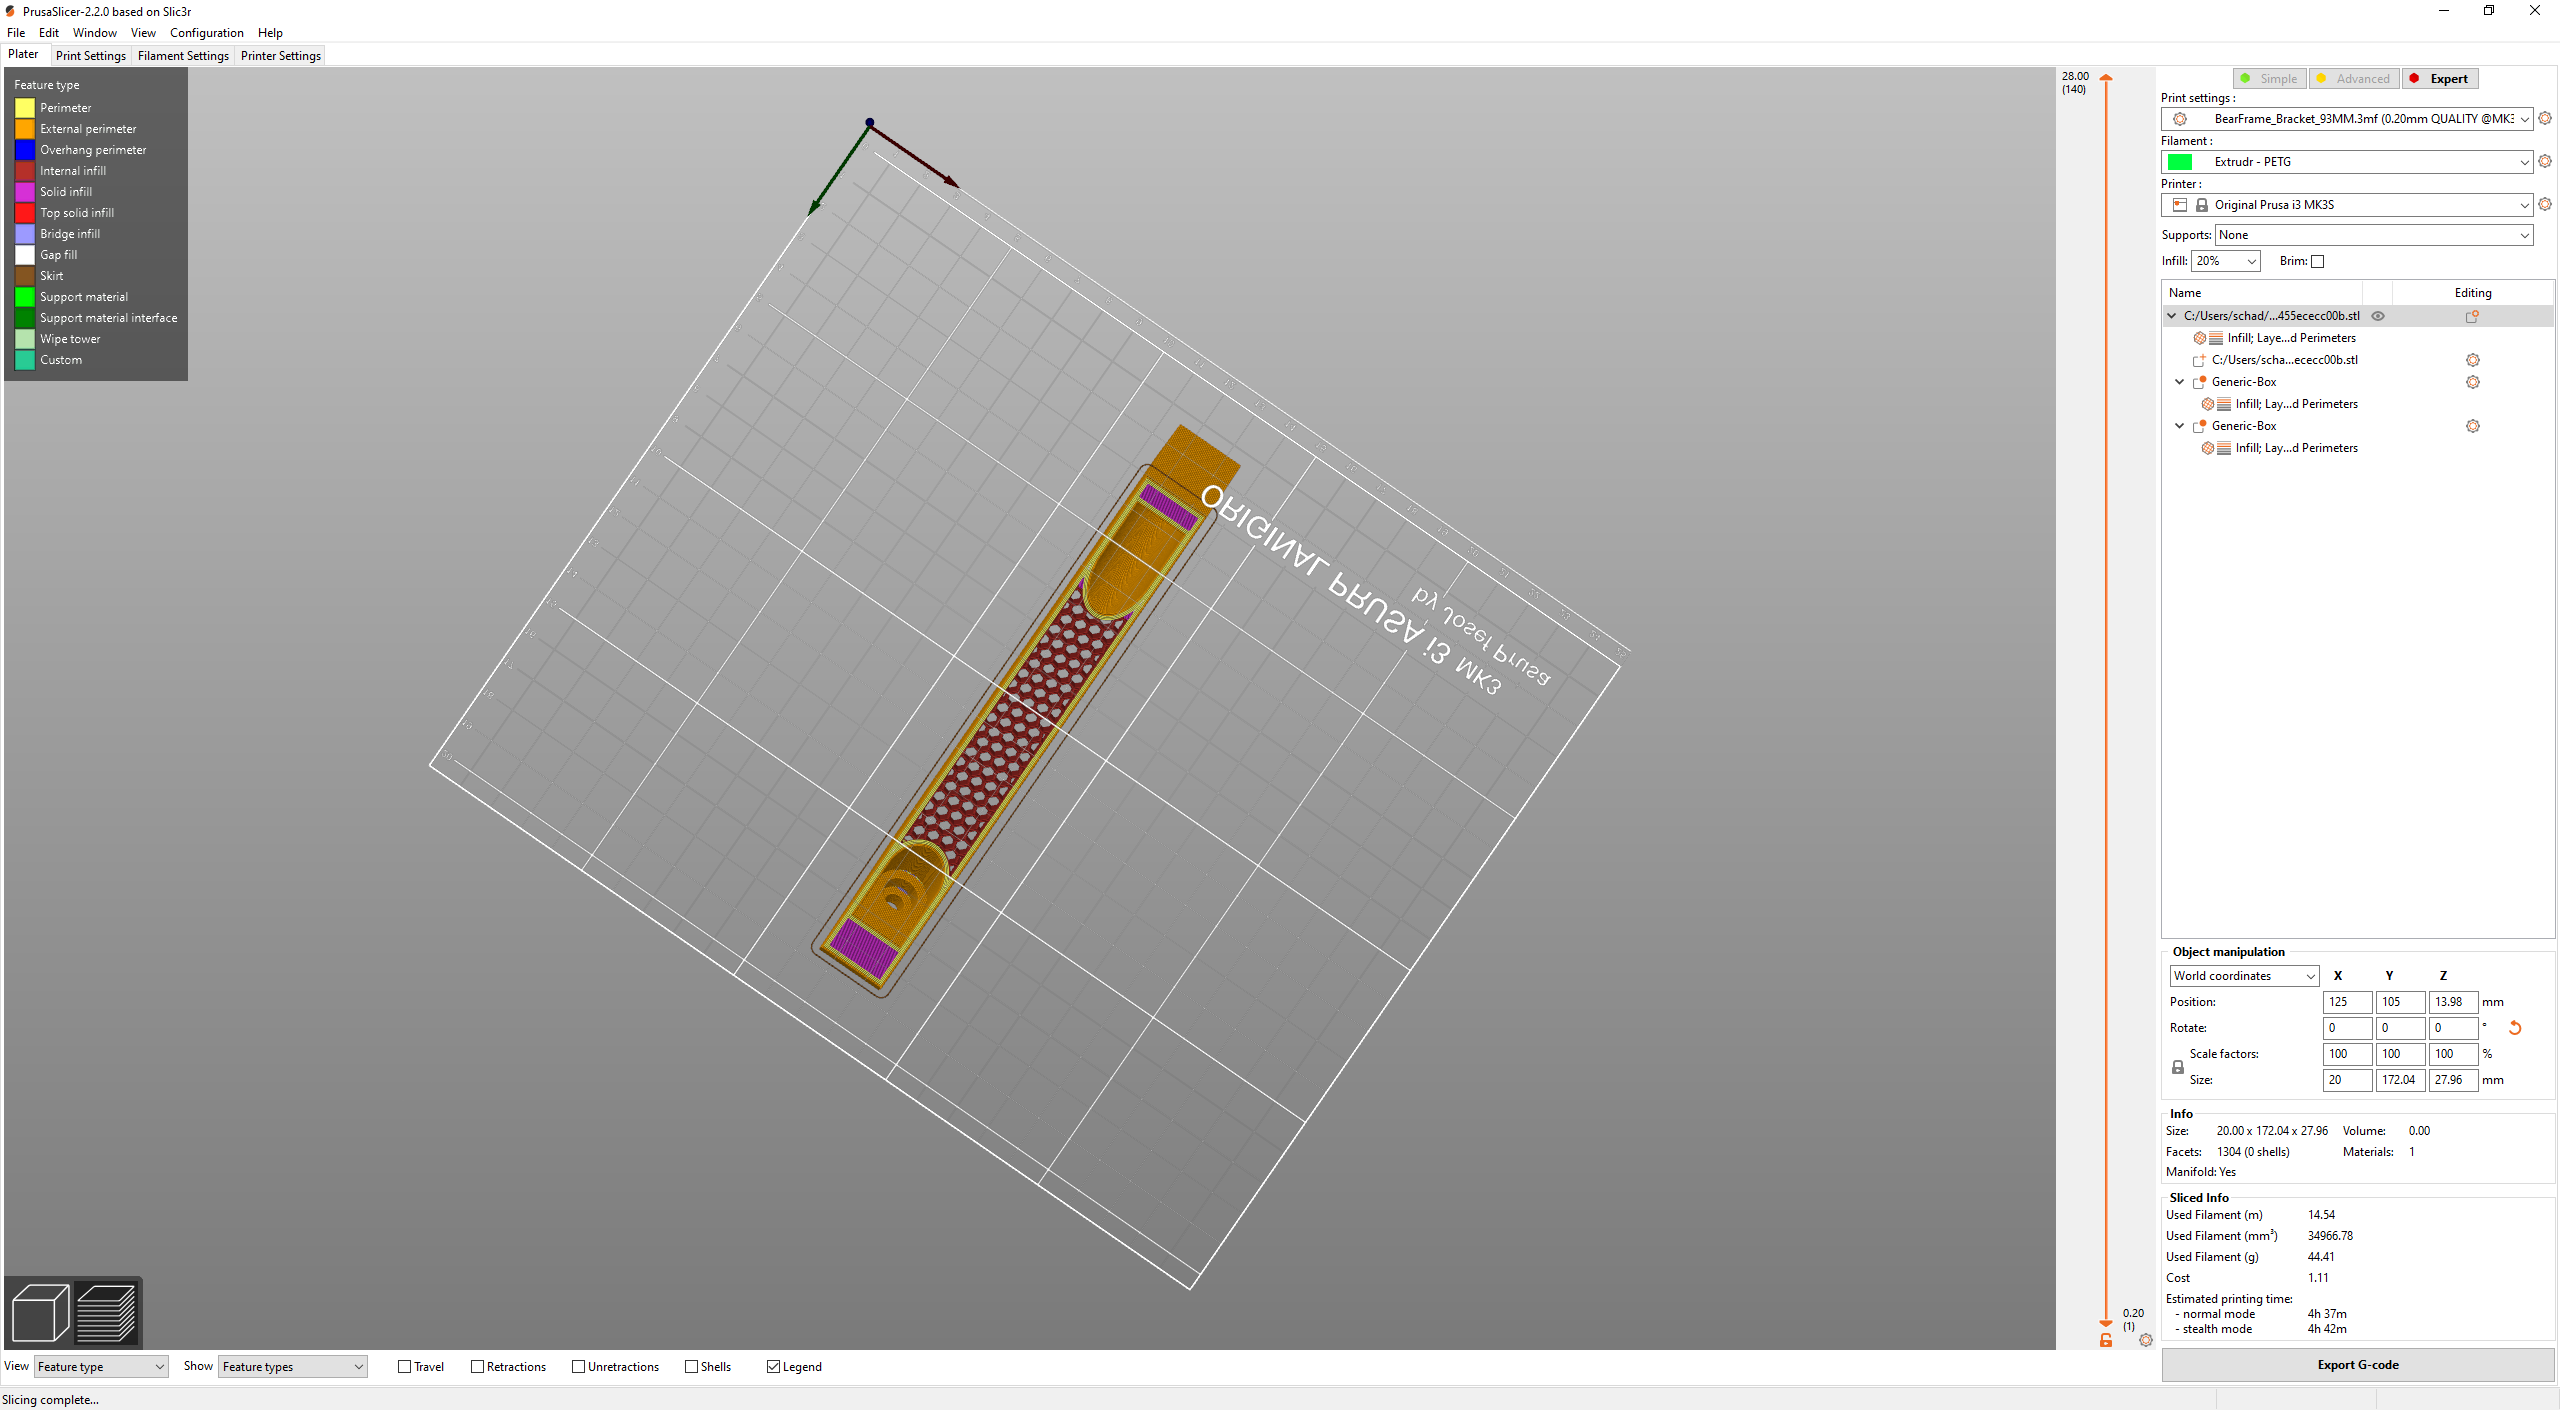
Task: Click the print settings edit cog icon
Action: tap(2544, 118)
